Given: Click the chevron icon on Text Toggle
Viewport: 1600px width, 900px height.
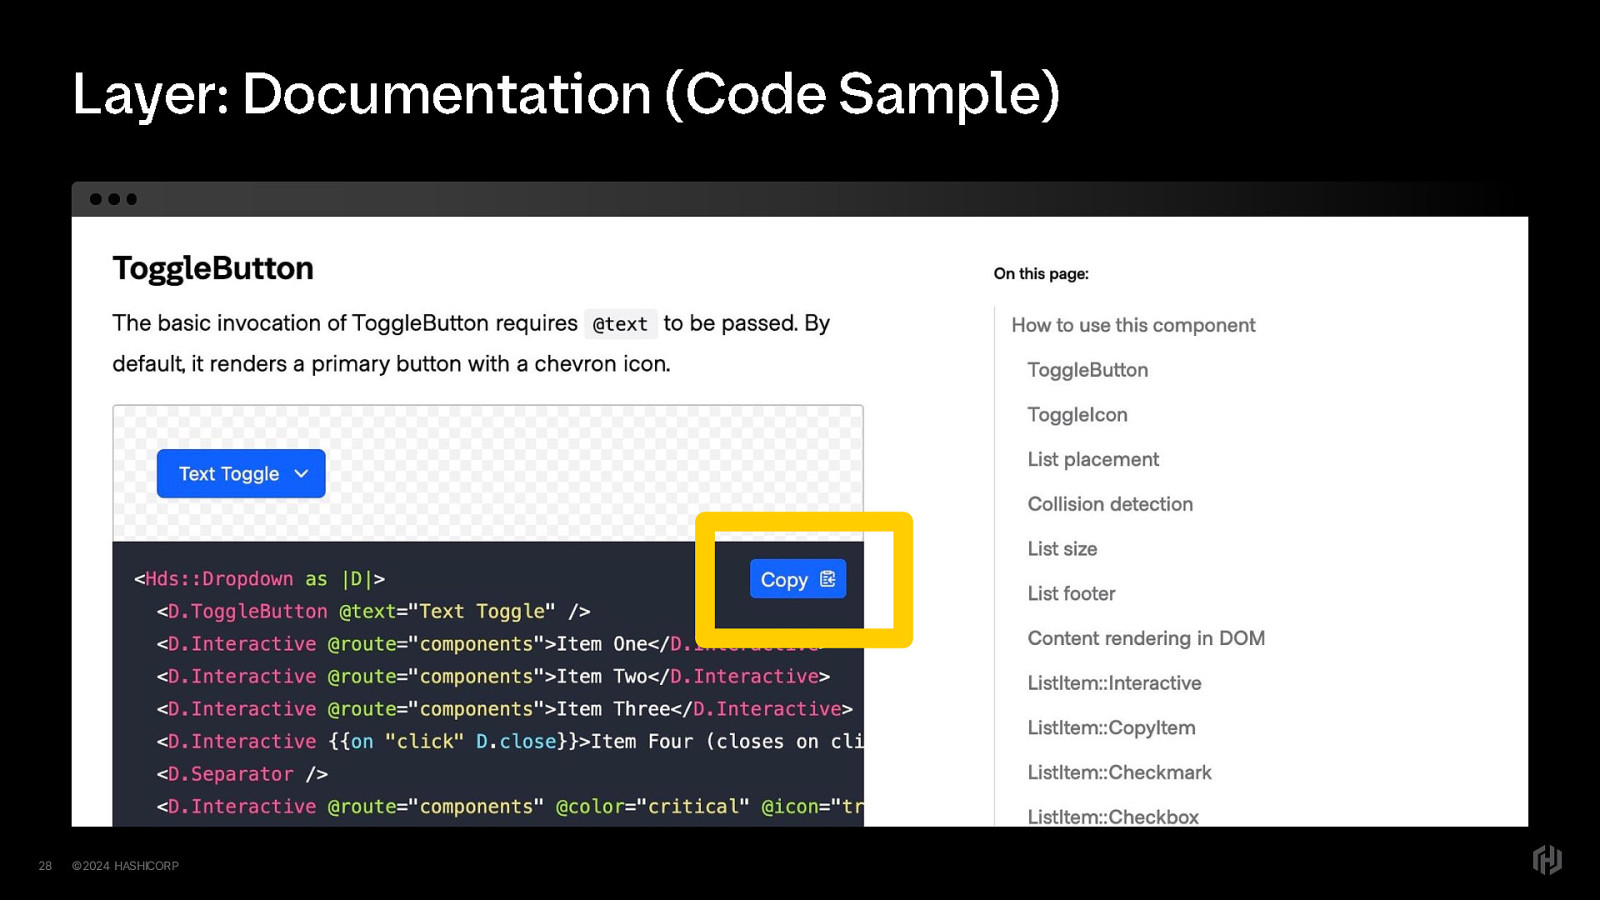Looking at the screenshot, I should [x=301, y=474].
